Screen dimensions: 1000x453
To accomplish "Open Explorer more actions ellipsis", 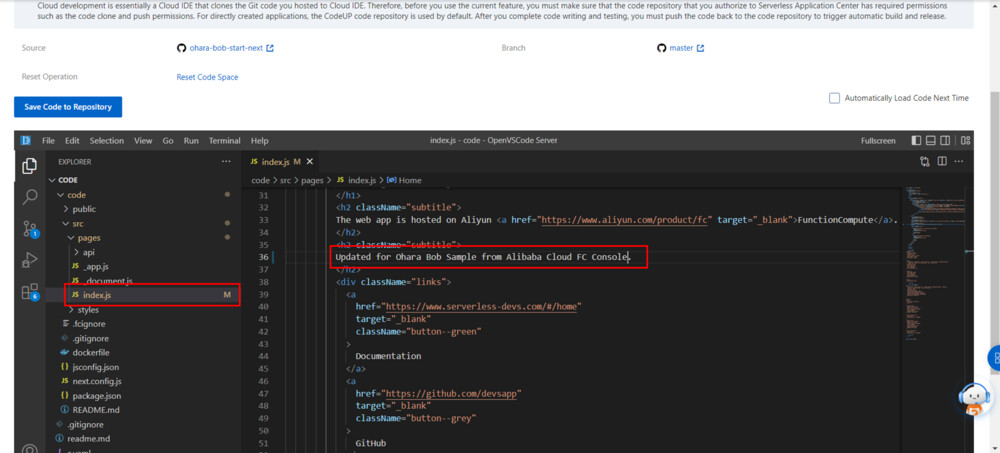I will pos(226,161).
